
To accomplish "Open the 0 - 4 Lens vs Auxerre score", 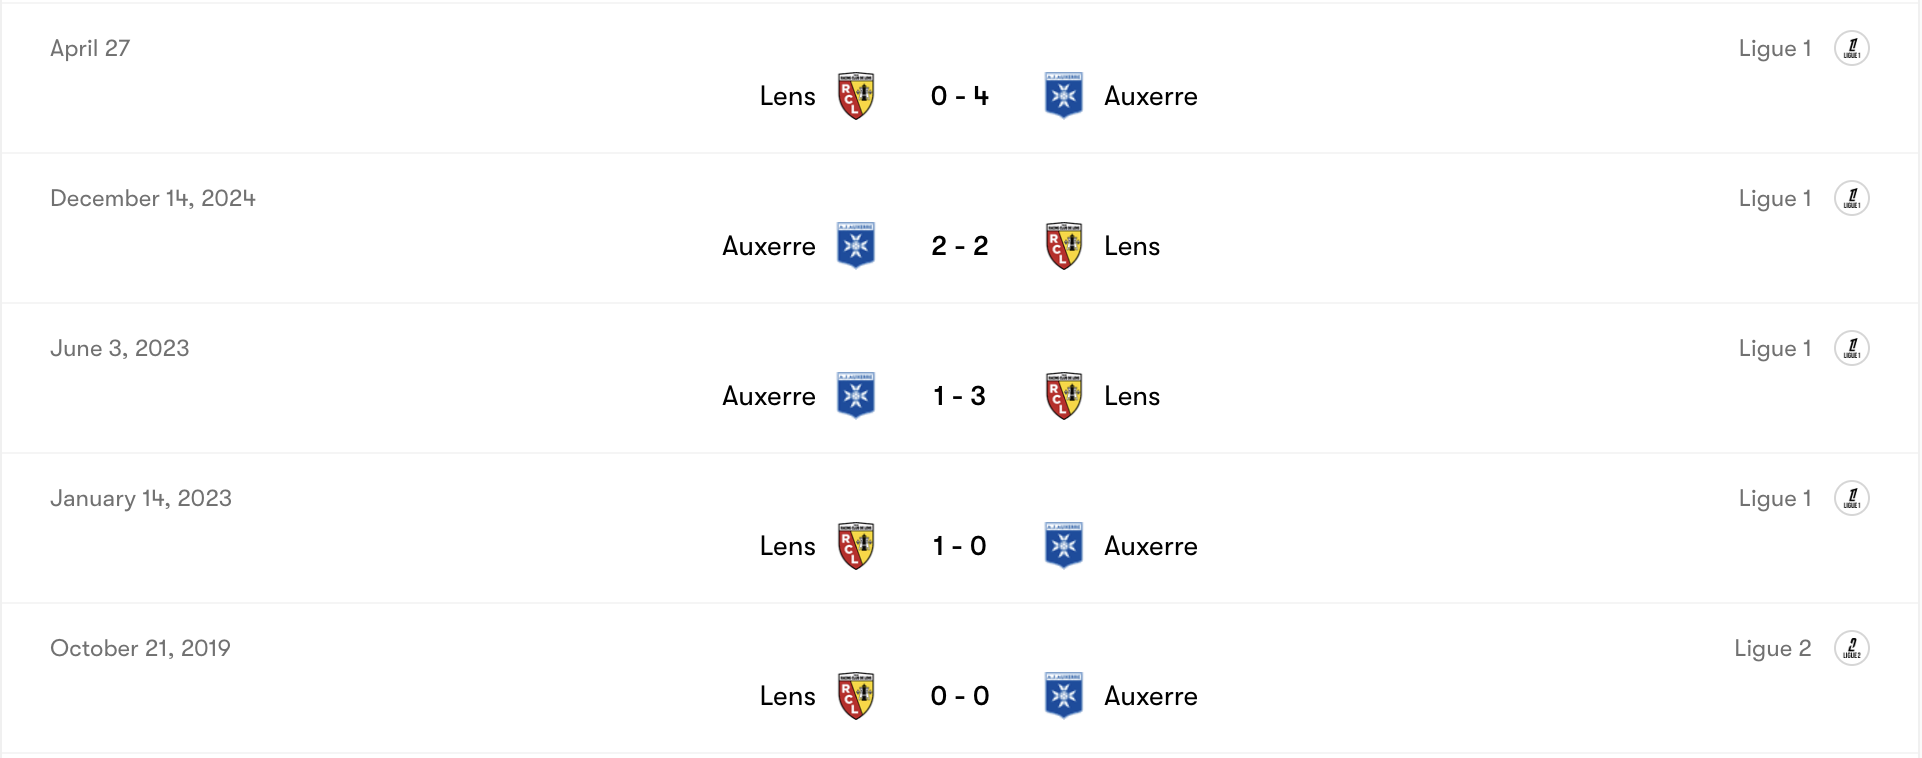I will click(x=959, y=96).
